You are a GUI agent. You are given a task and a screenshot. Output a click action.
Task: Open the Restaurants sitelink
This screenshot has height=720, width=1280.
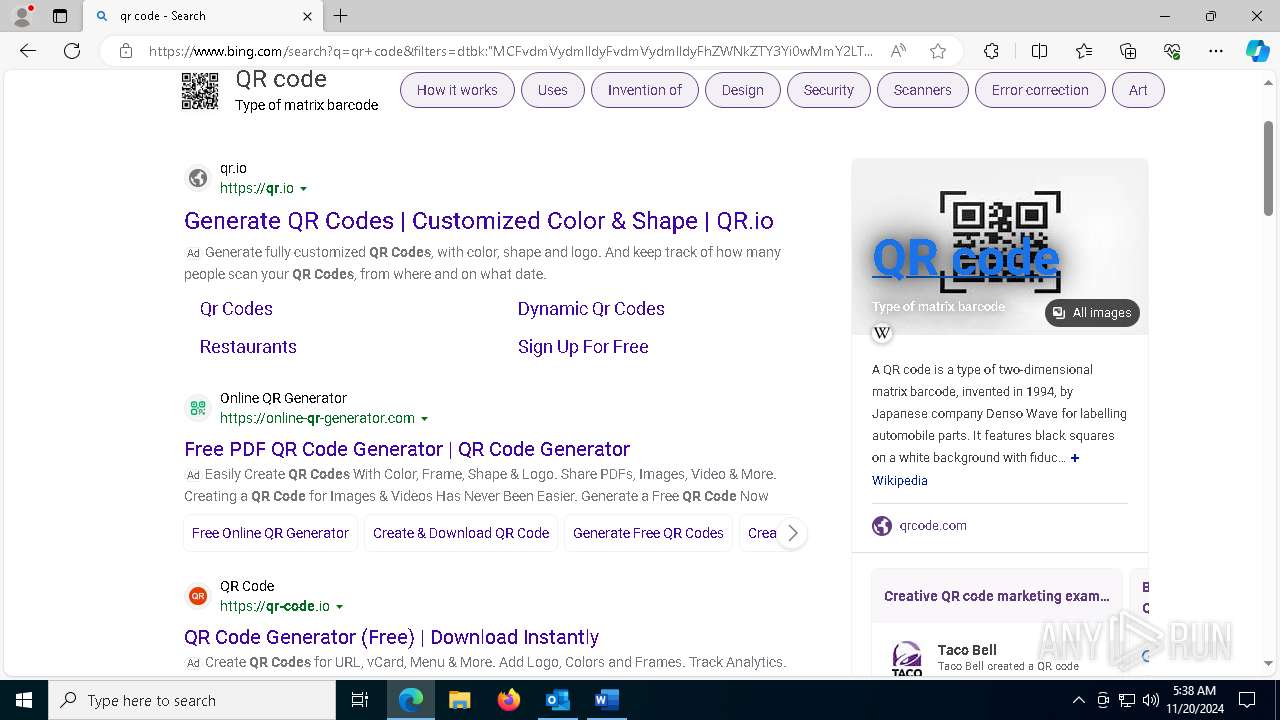(x=248, y=347)
